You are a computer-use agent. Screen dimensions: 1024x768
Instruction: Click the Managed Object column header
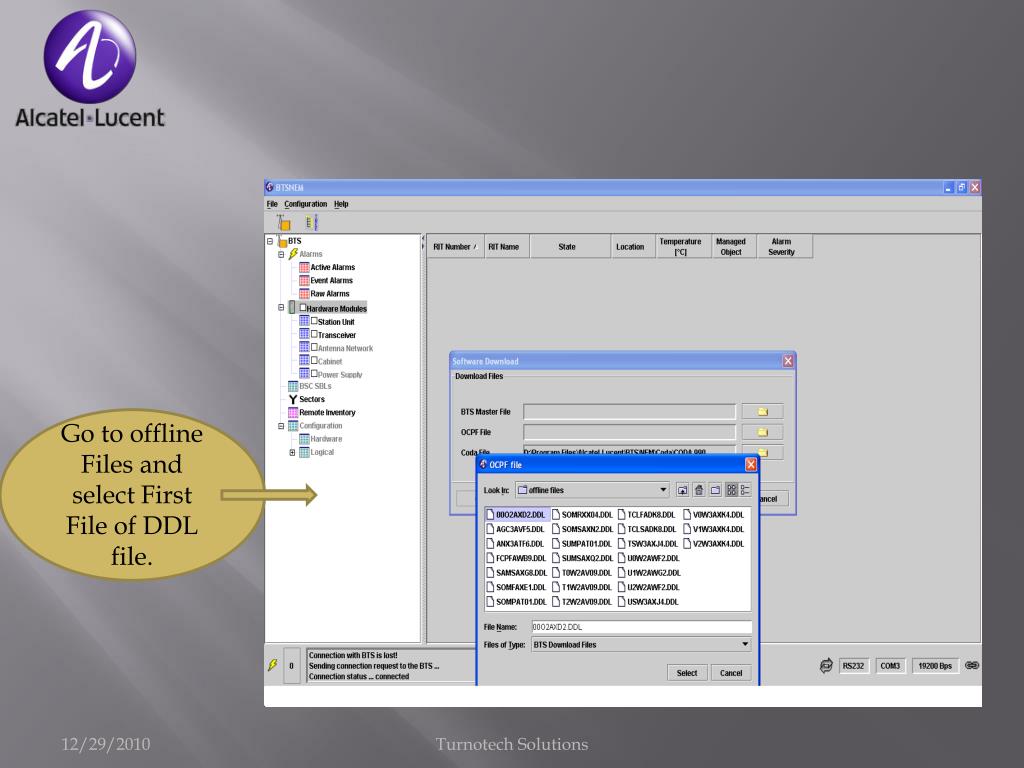coord(733,247)
